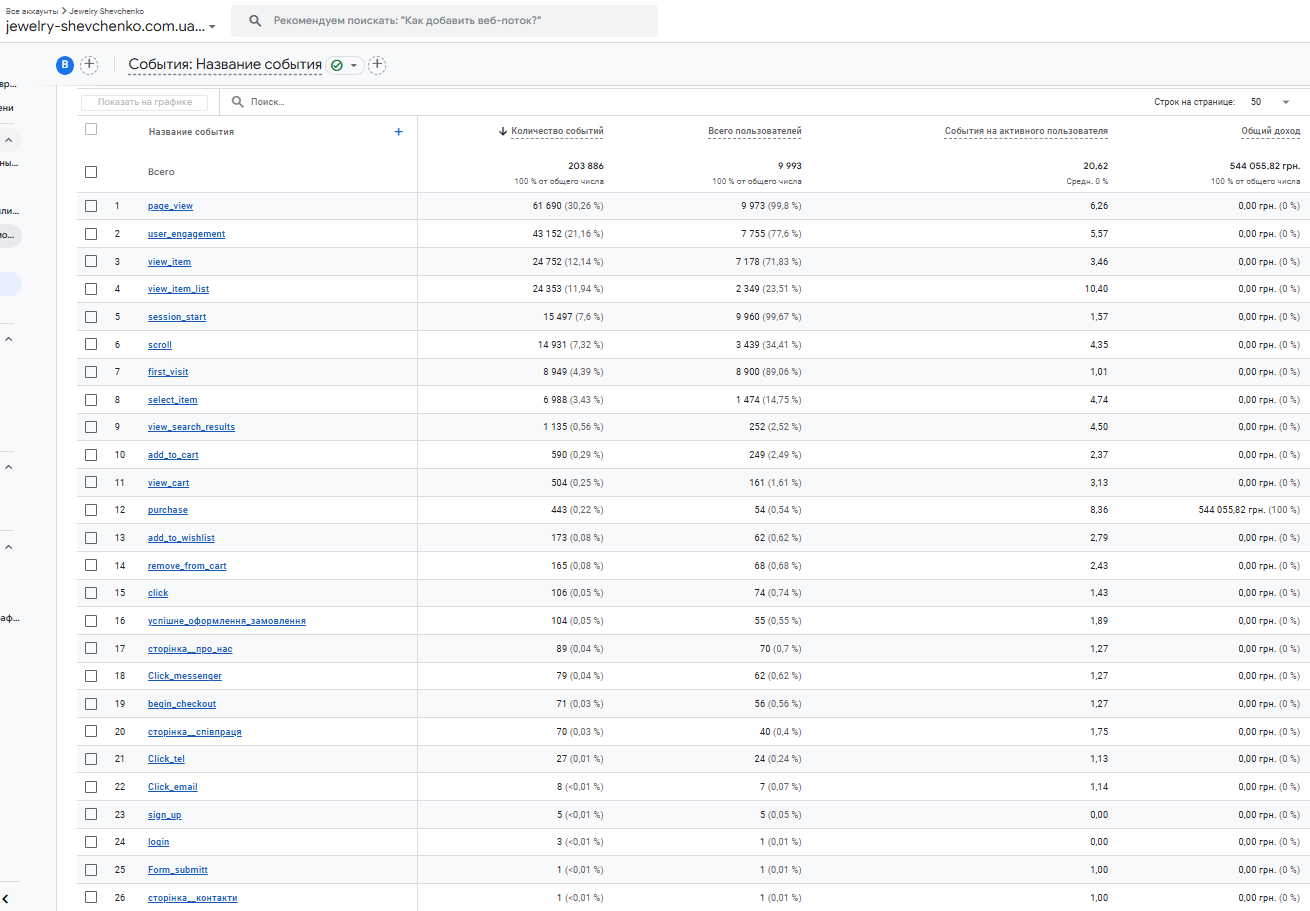1310x911 pixels.
Task: Collapse the sidebar with the bottom-left chevron
Action: point(7,898)
